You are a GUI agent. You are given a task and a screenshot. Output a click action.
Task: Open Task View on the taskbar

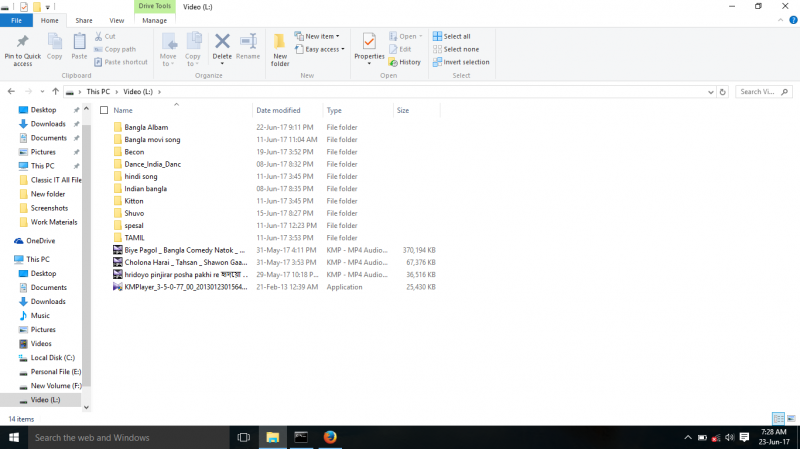[x=244, y=437]
